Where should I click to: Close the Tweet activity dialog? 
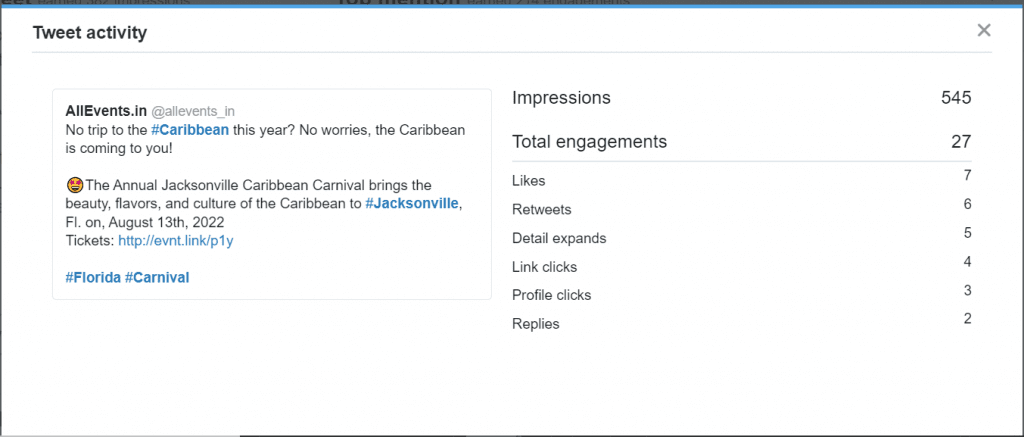[x=984, y=30]
